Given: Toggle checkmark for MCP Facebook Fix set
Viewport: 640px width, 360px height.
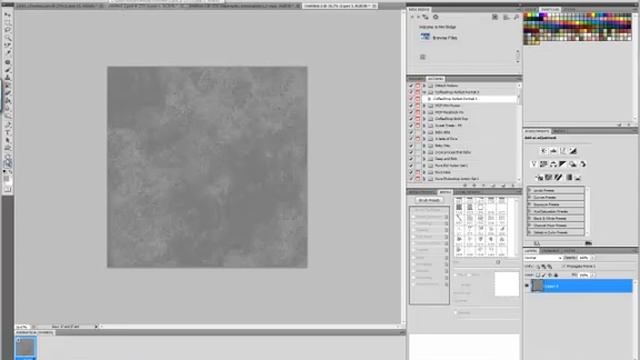Looking at the screenshot, I should pos(411,112).
